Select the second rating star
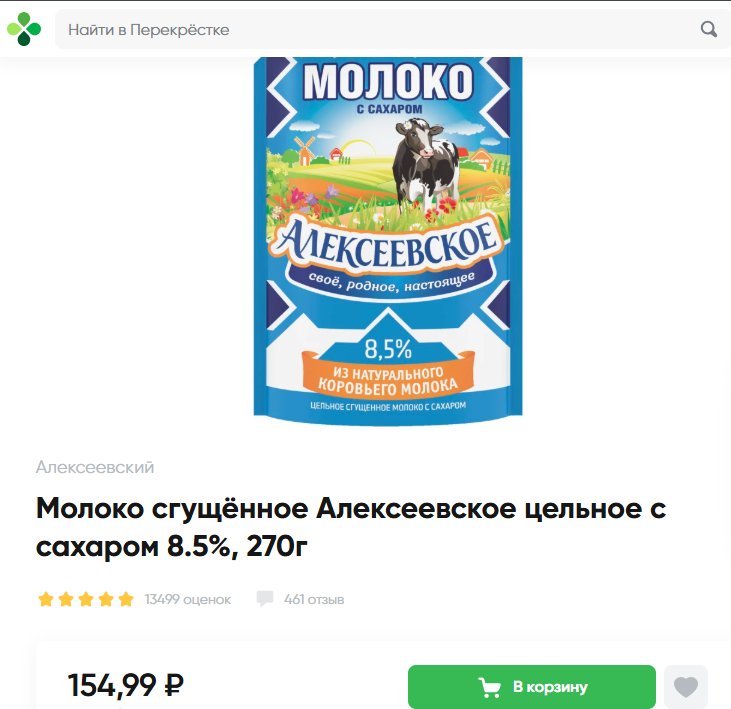The image size is (731, 709). click(x=66, y=599)
